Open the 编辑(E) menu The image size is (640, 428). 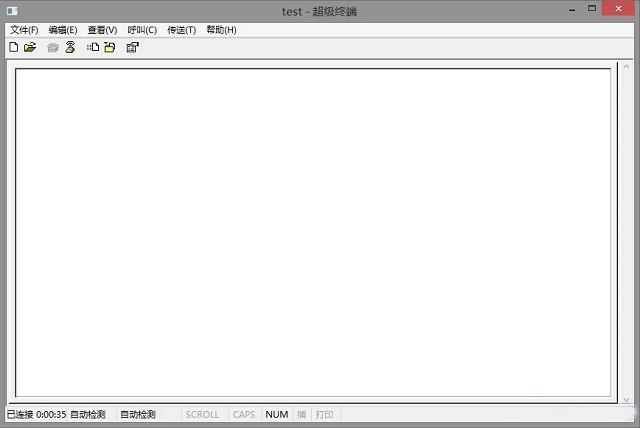coord(63,30)
